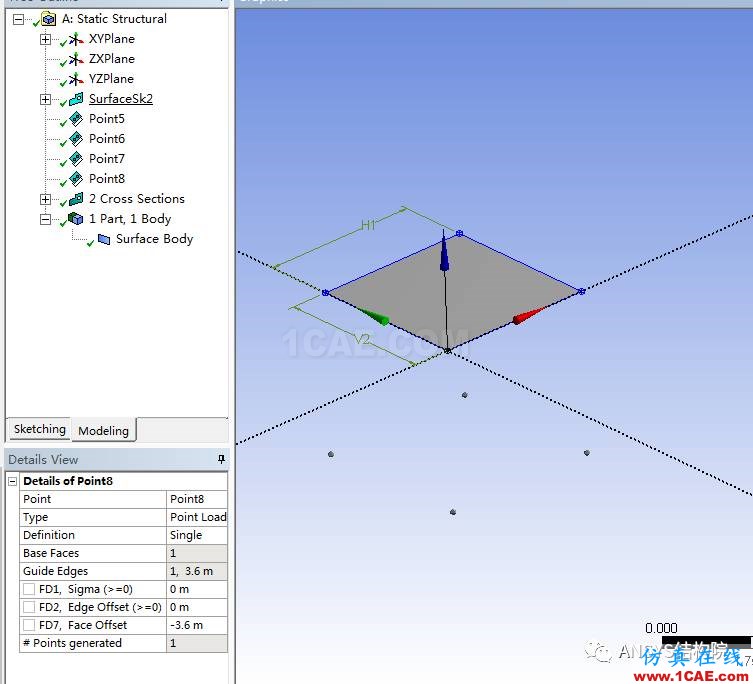Image resolution: width=753 pixels, height=684 pixels.
Task: Click the Type value Point Load
Action: (197, 517)
